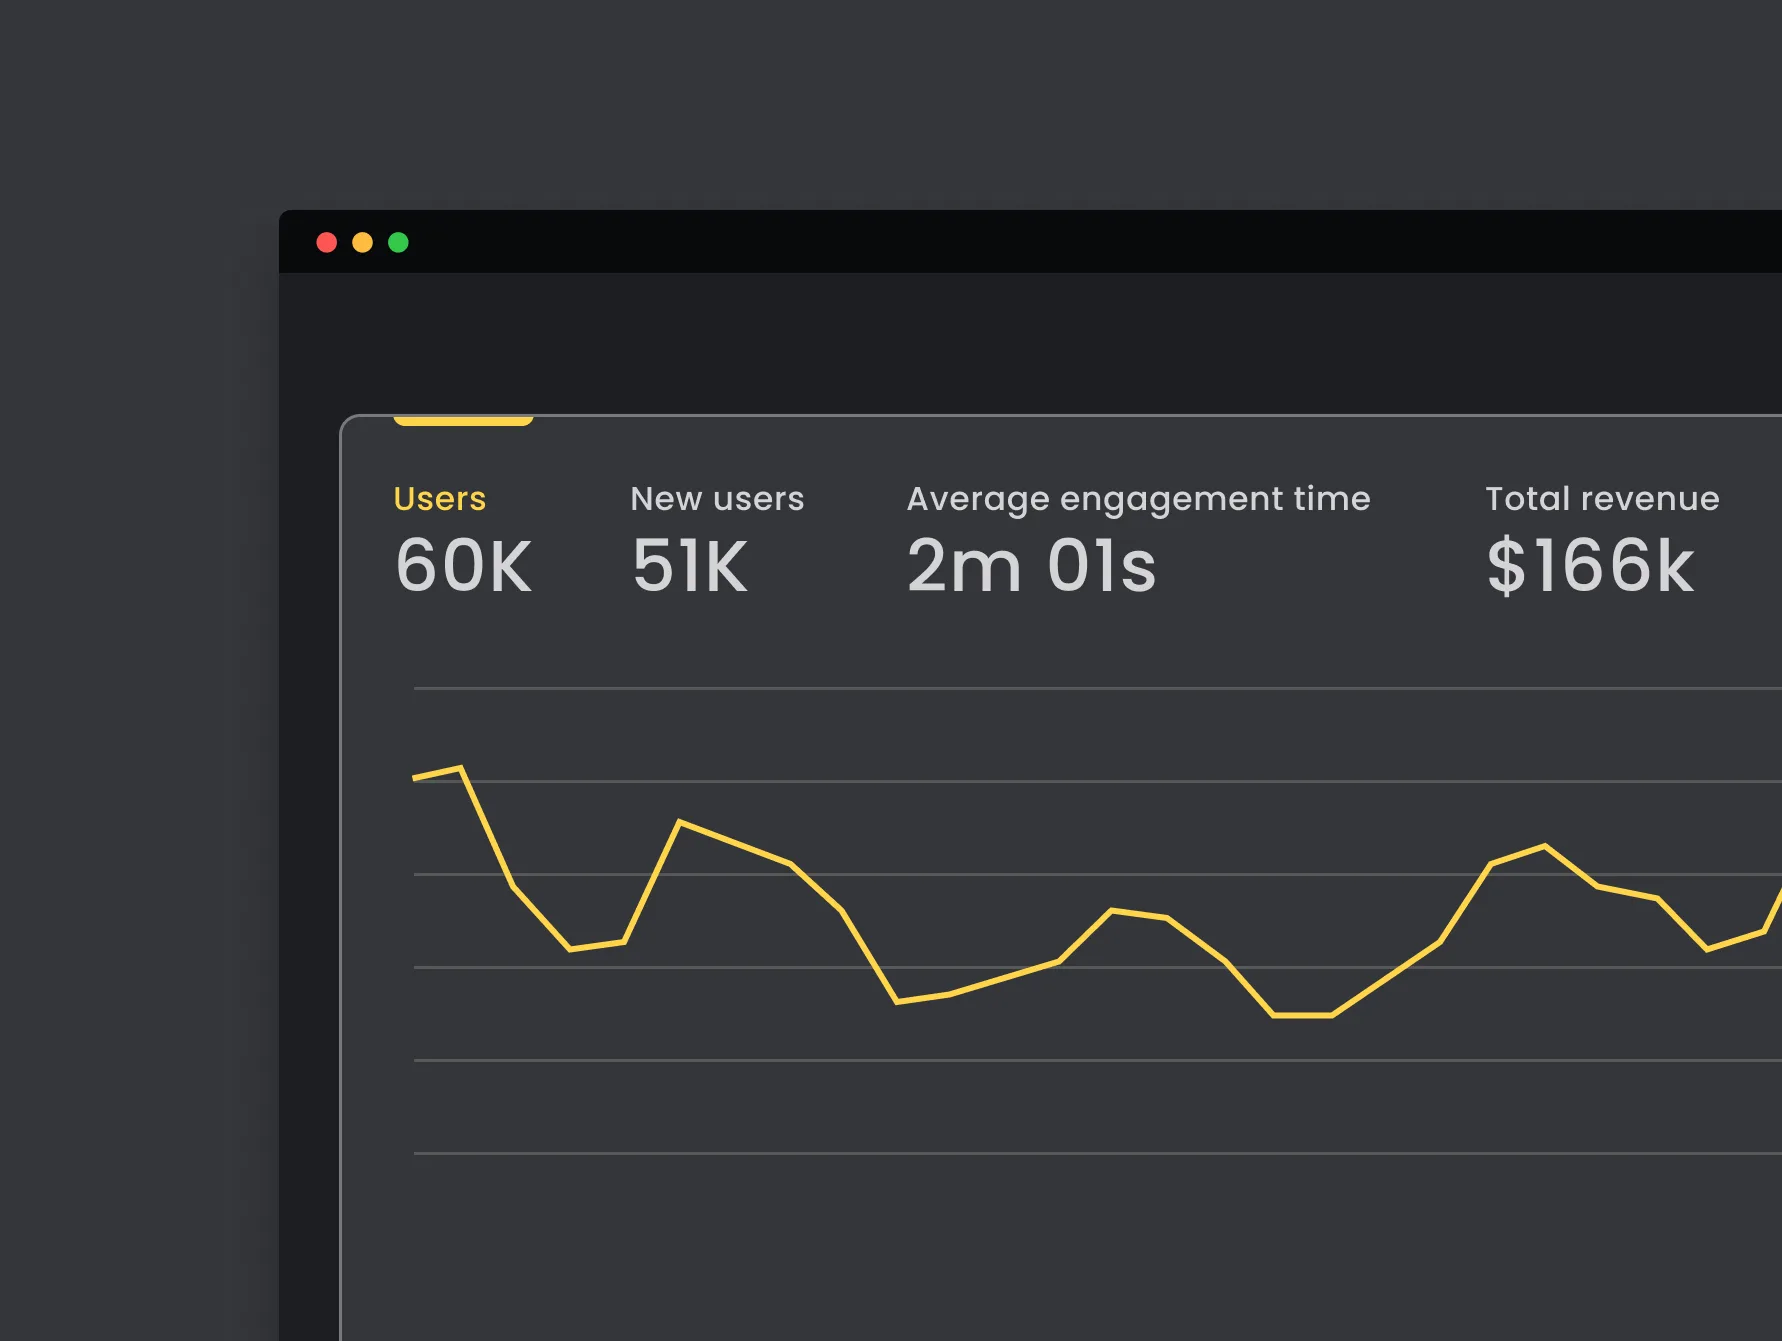
Task: Click the $166k revenue value
Action: tap(1590, 566)
